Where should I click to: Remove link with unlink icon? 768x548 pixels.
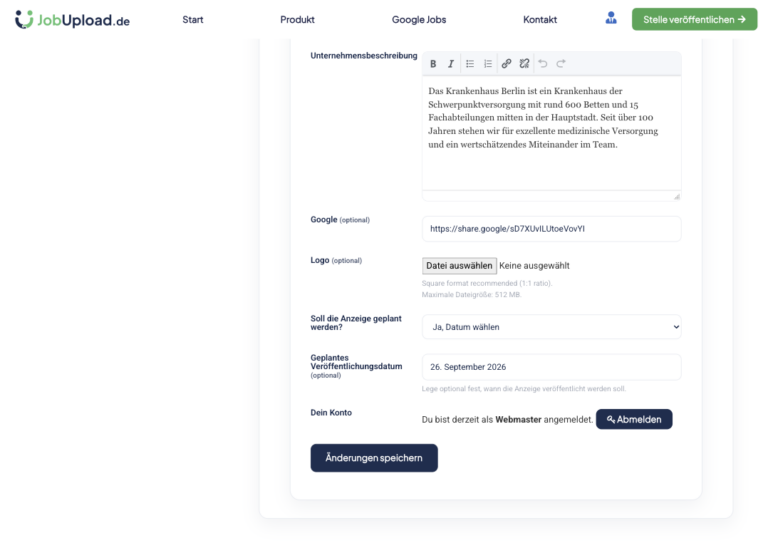[x=525, y=64]
